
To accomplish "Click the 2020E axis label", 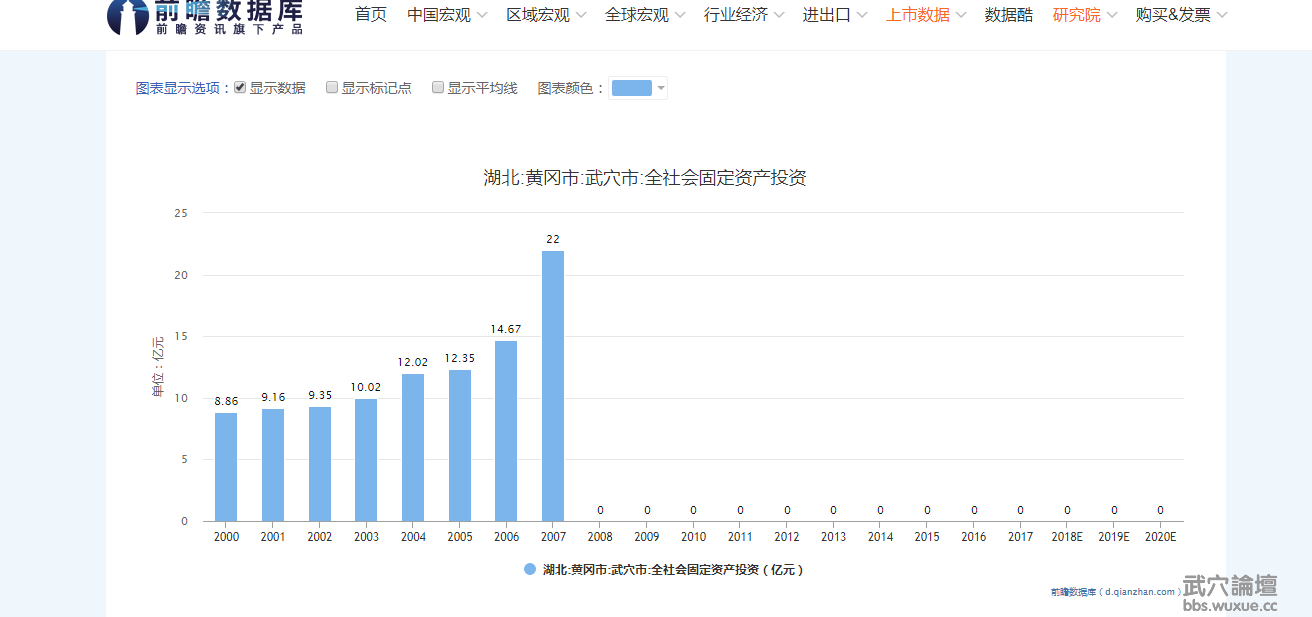I will pos(1160,537).
